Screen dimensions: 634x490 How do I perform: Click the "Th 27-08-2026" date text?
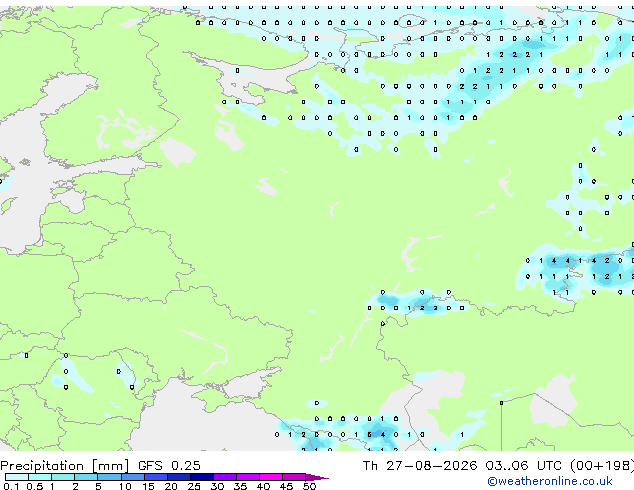(420, 465)
